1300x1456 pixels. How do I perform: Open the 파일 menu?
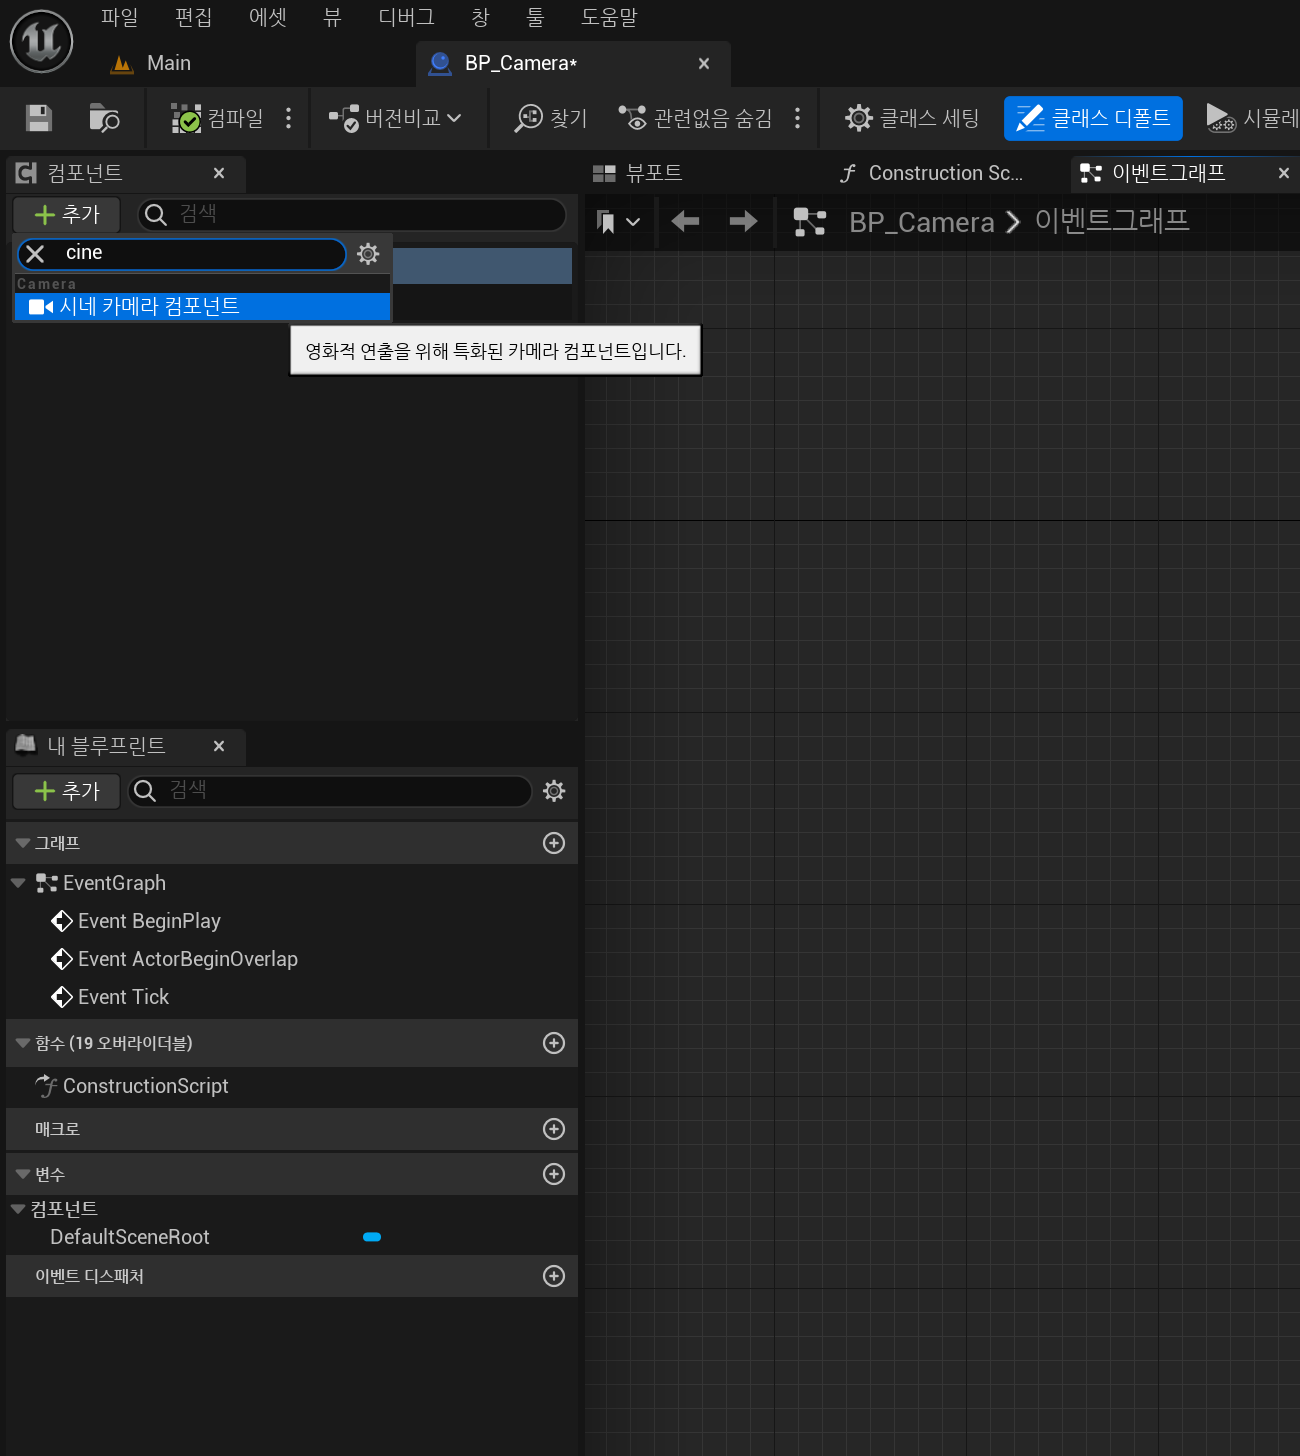[119, 17]
